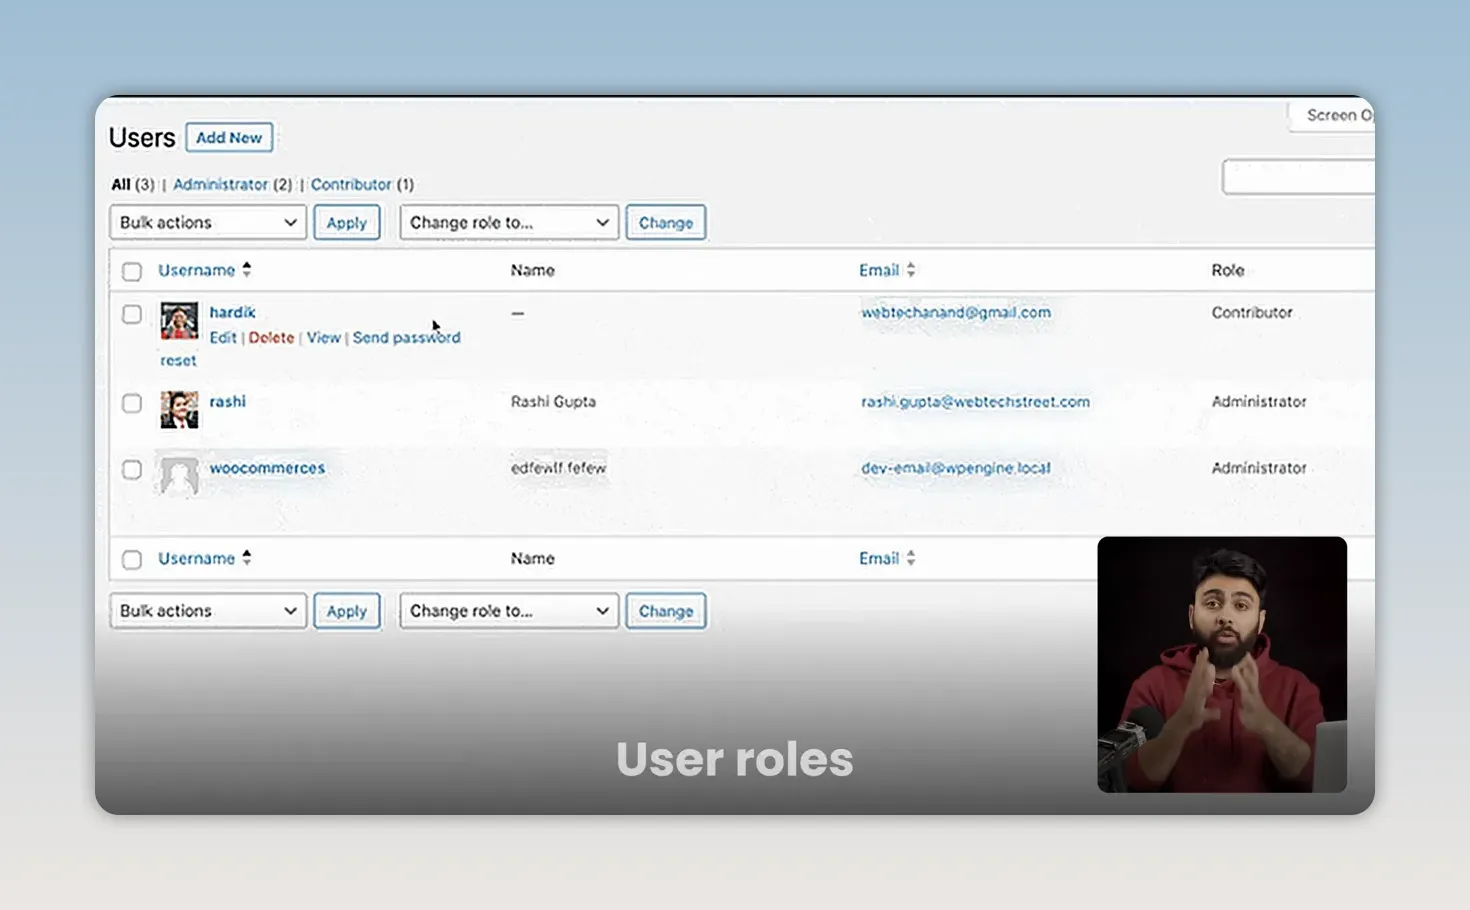Check the box for user woocommerces
Image resolution: width=1470 pixels, height=910 pixels.
tap(132, 469)
